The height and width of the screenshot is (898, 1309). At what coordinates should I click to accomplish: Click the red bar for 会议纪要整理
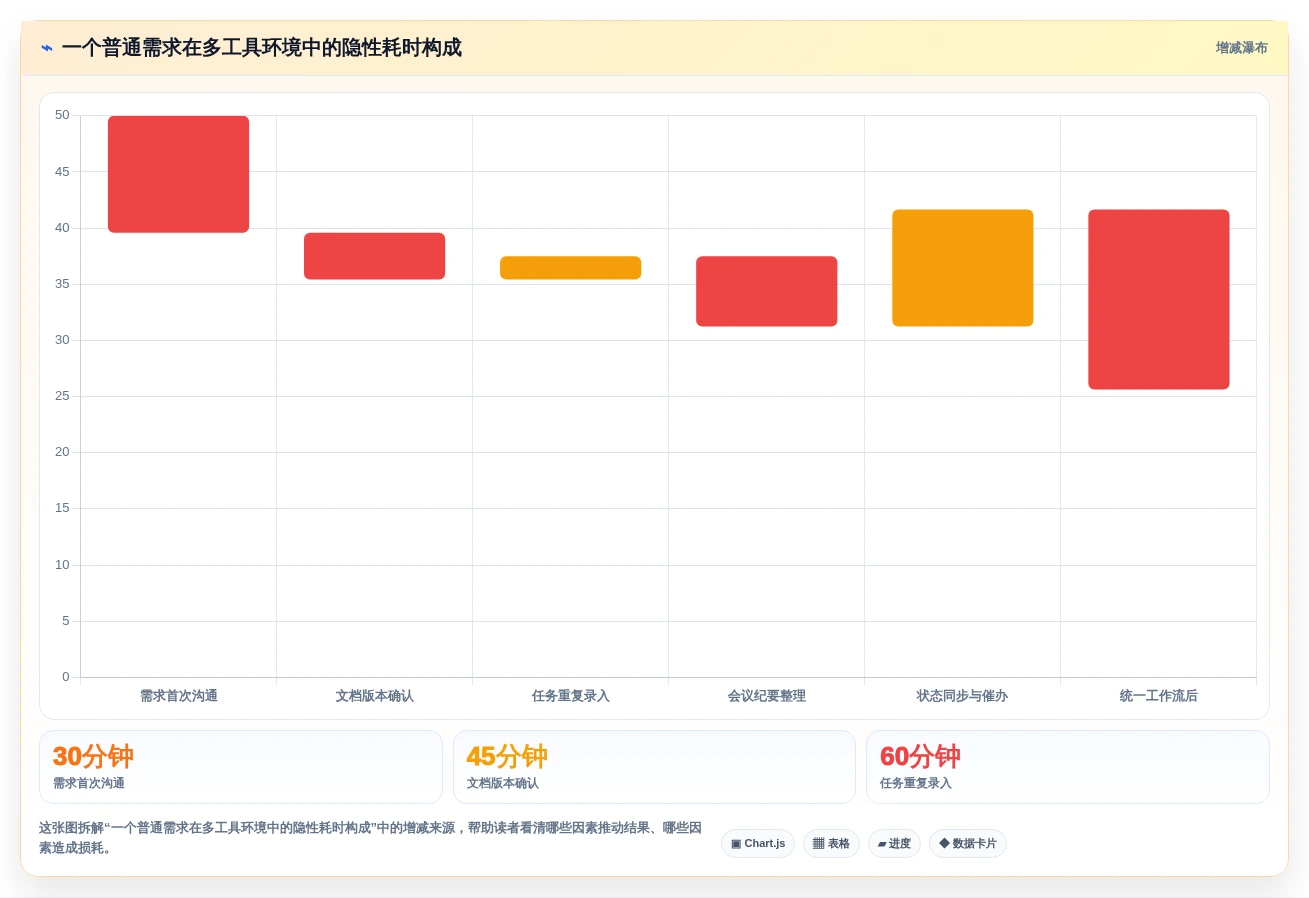[x=766, y=291]
